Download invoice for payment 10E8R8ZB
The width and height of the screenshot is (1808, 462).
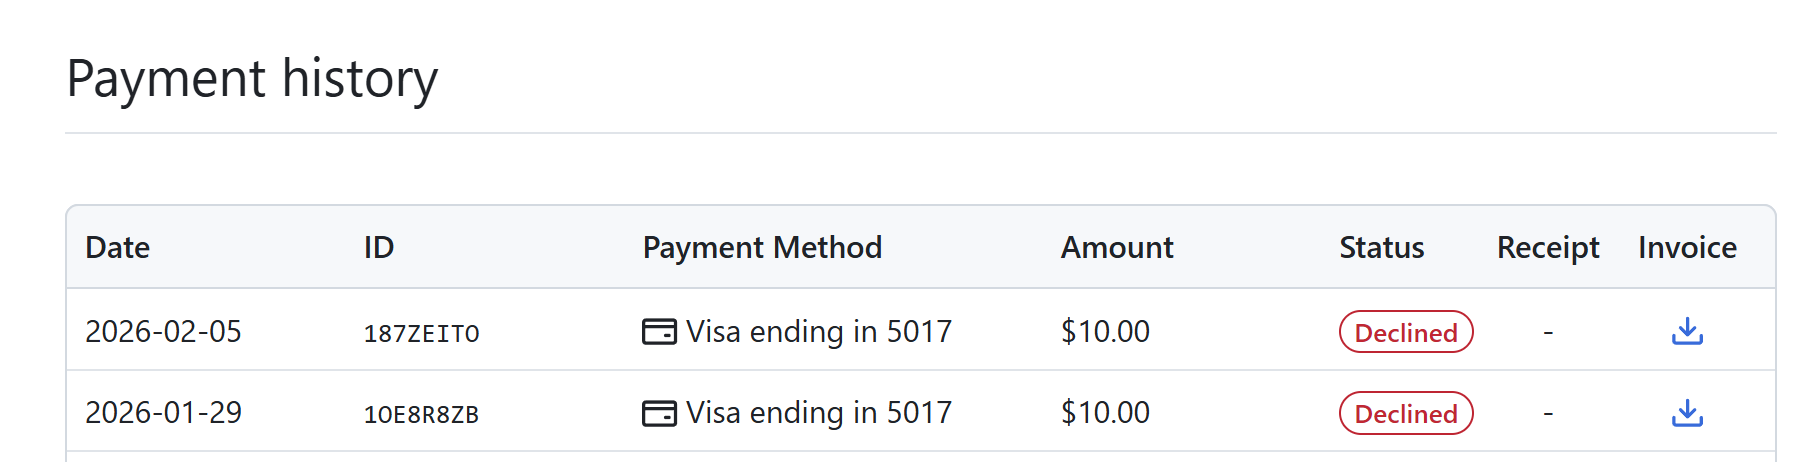click(x=1687, y=412)
